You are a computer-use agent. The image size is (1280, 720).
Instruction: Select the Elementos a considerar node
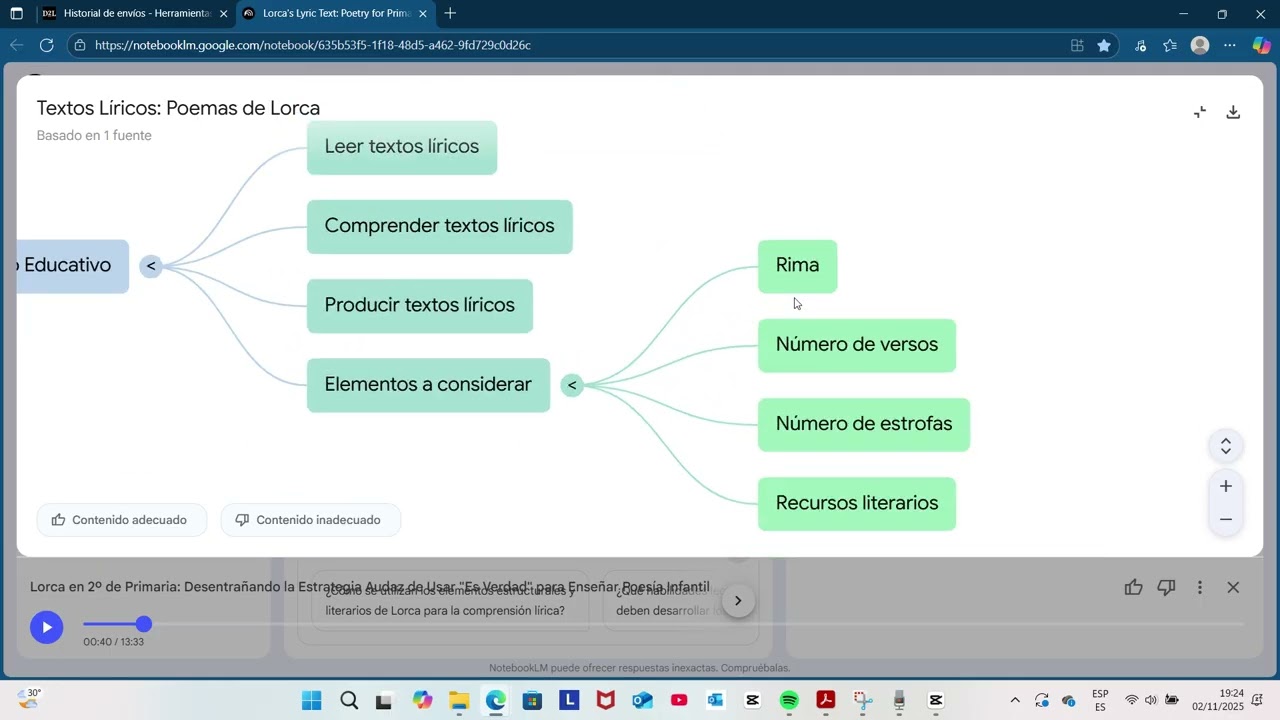428,385
